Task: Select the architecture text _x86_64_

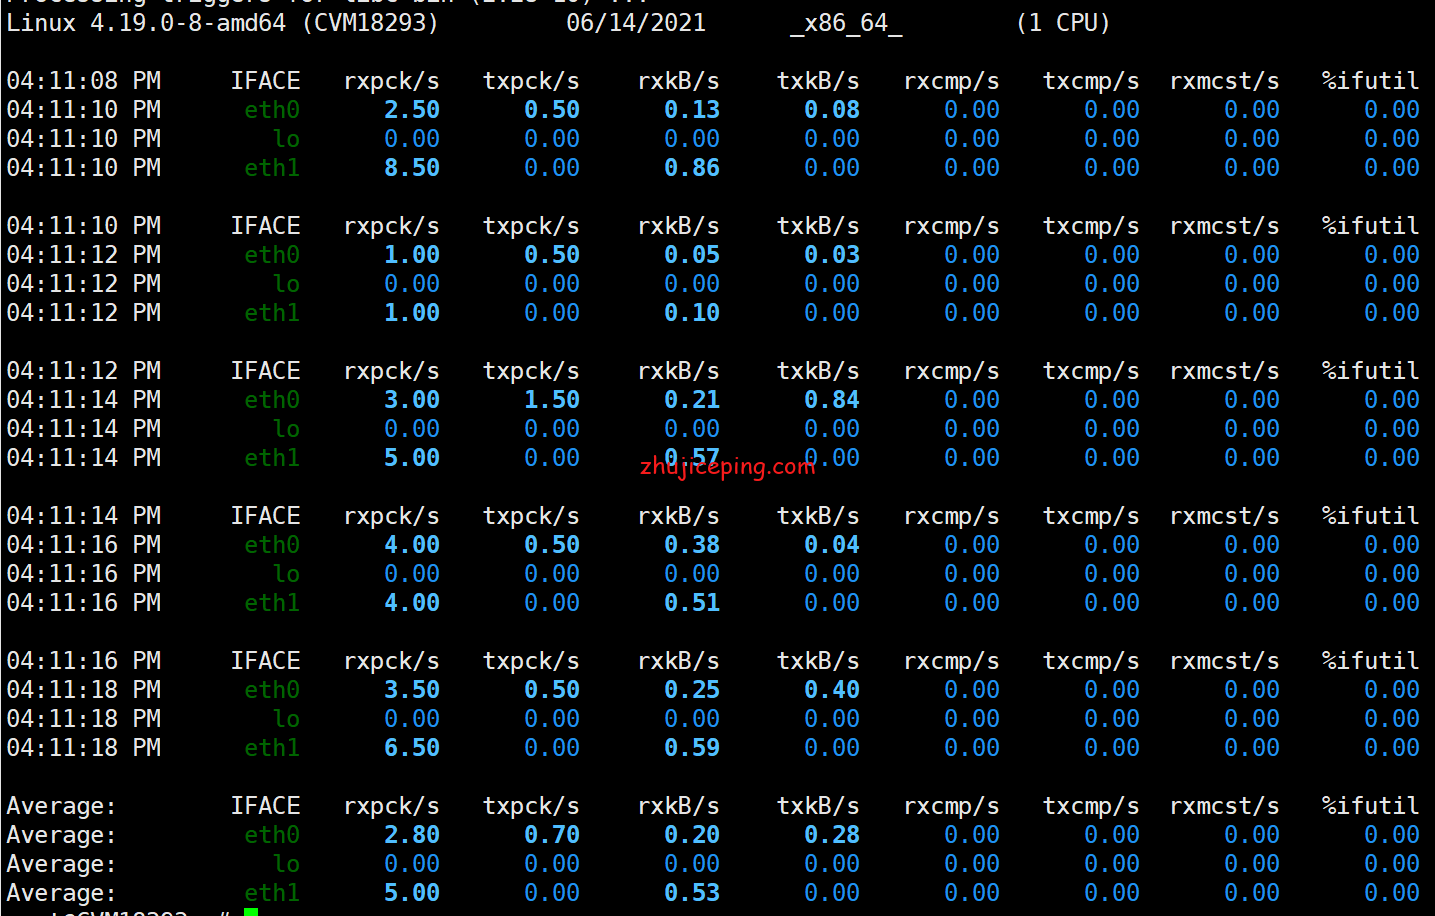Action: (x=846, y=22)
